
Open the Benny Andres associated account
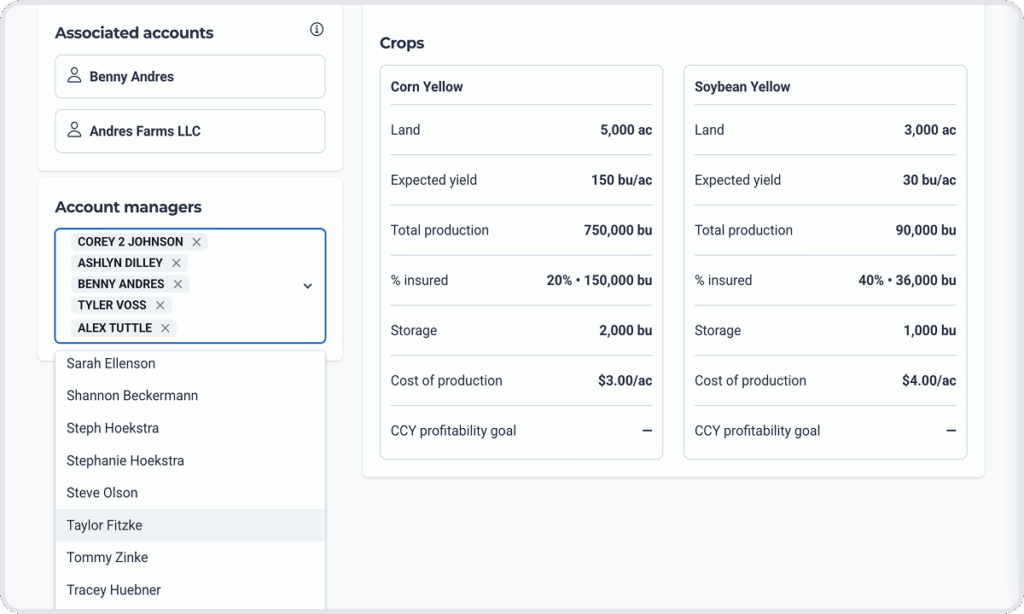tap(190, 76)
